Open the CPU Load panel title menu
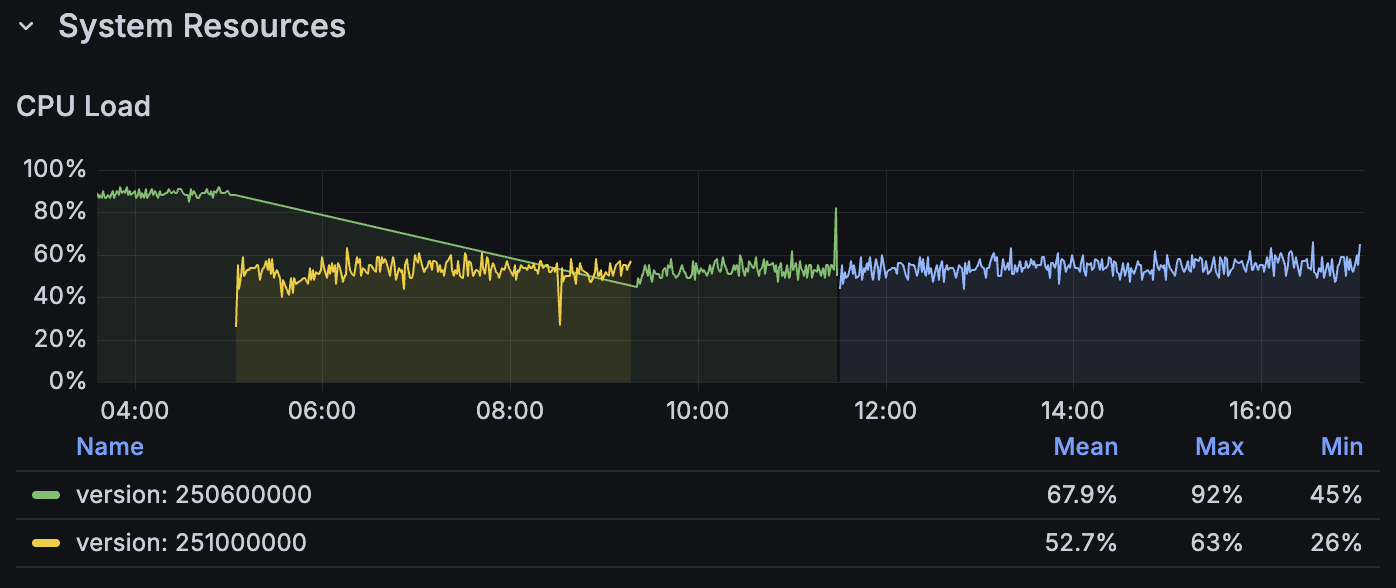This screenshot has width=1396, height=588. (83, 106)
